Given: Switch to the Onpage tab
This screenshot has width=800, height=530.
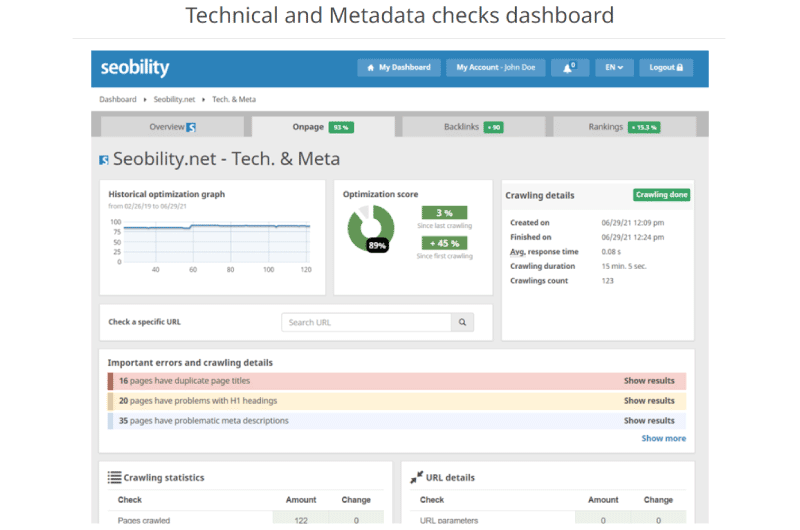Looking at the screenshot, I should click(x=323, y=127).
